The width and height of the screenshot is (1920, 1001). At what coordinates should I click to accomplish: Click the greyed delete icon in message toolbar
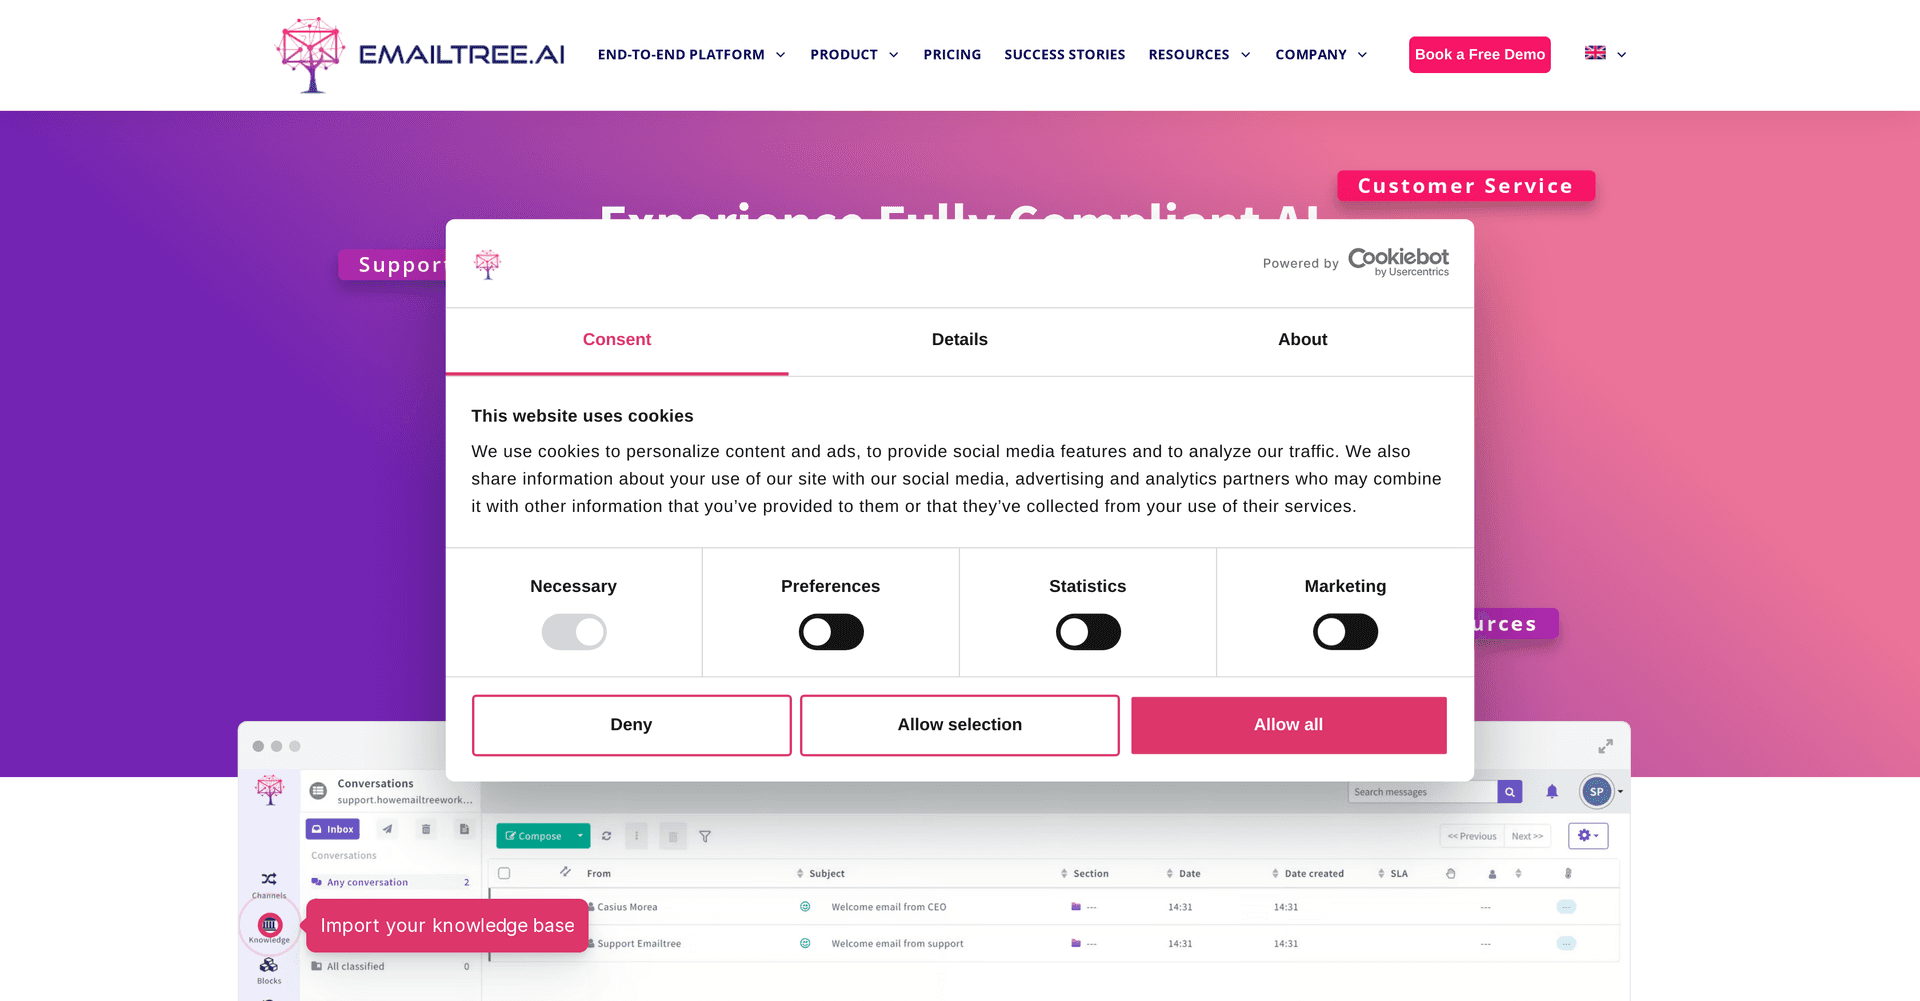point(673,836)
